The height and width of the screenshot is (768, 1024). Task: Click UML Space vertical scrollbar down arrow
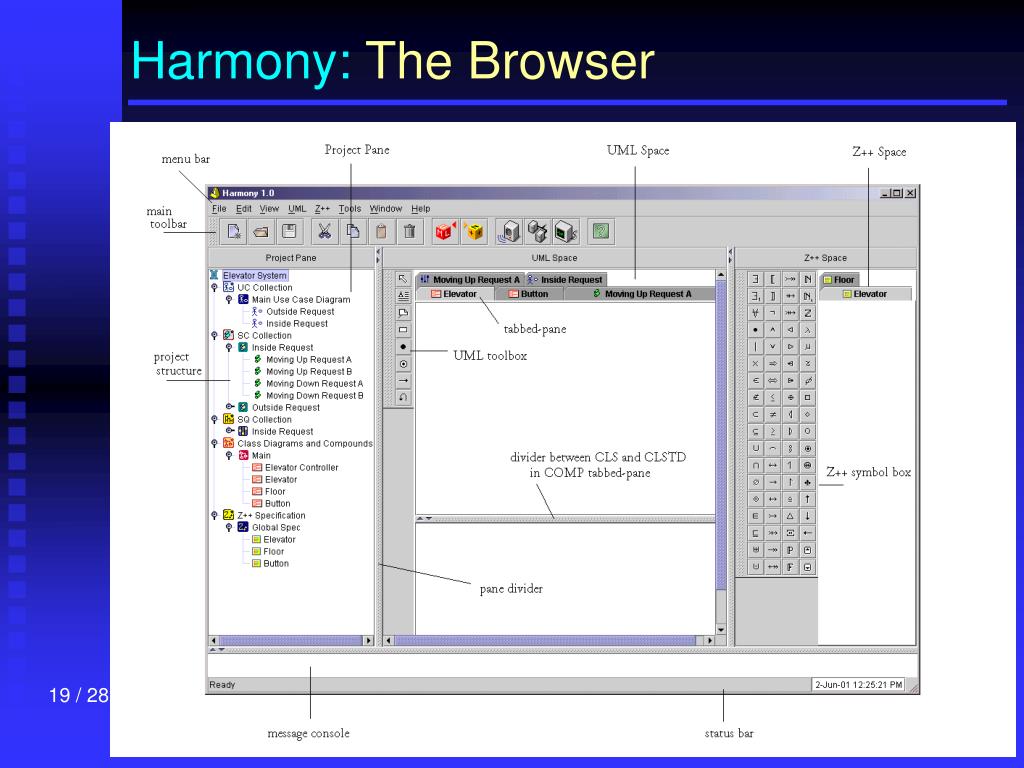721,630
